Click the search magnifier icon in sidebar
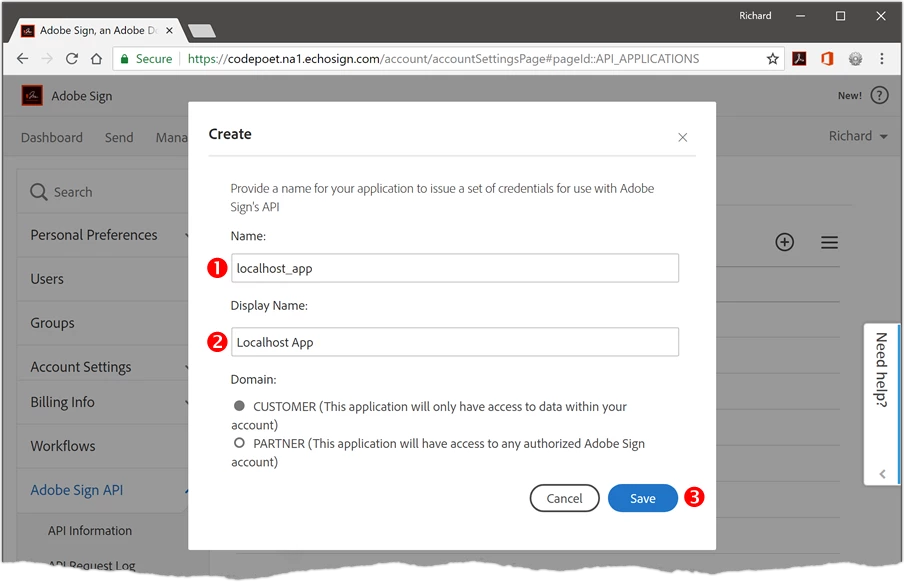 coord(39,192)
